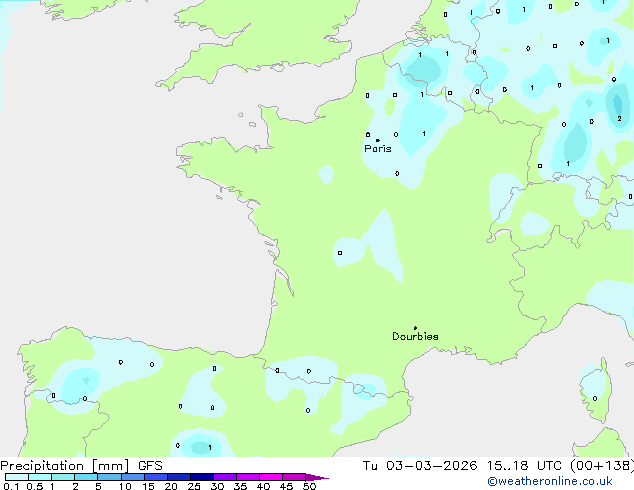Click the '50' legend scale label

point(309,486)
